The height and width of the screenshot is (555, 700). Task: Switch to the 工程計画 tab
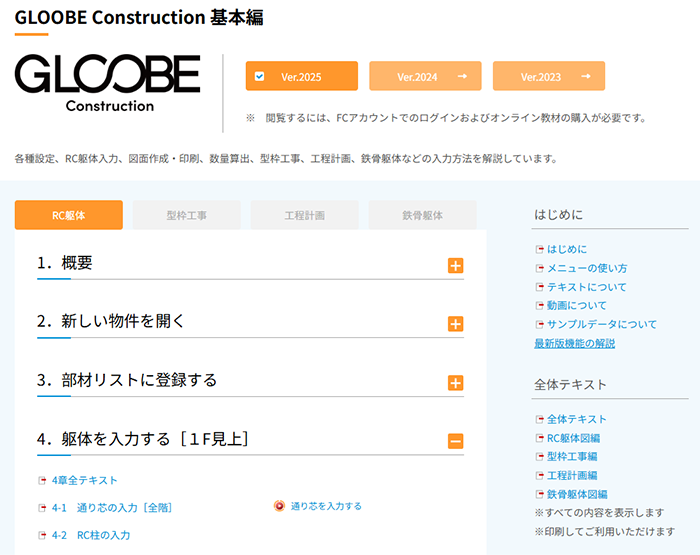click(x=304, y=215)
